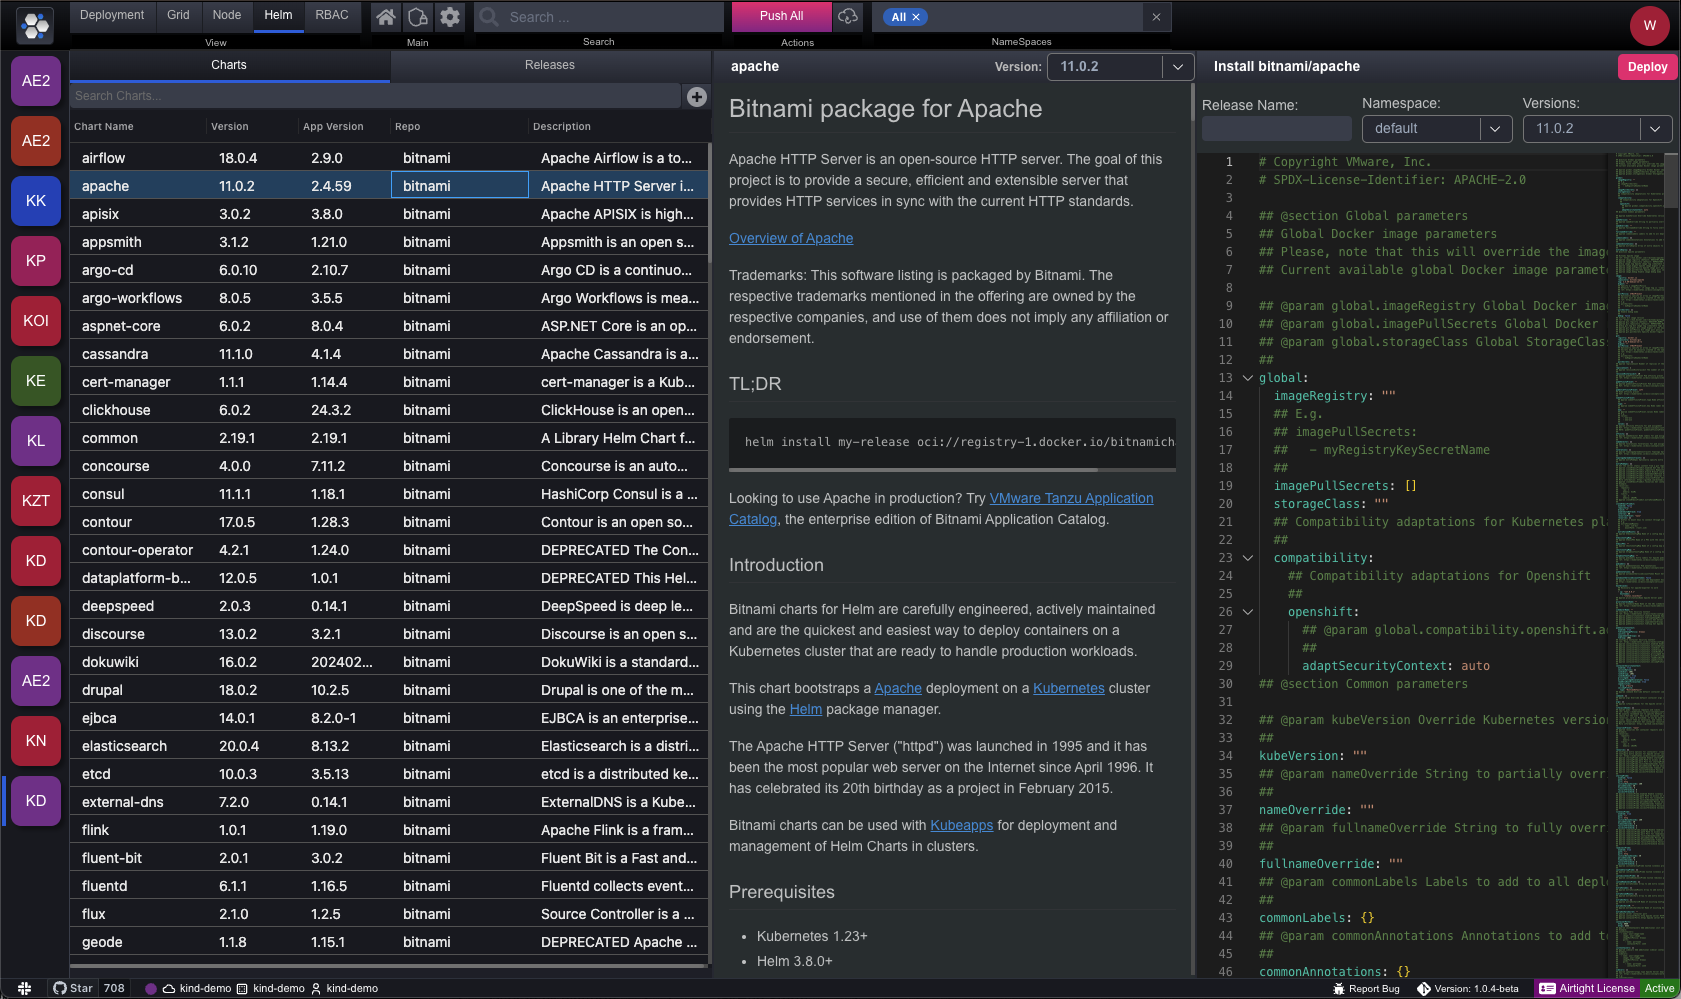This screenshot has width=1681, height=999.
Task: Select the KZT cluster icon in the sidebar
Action: 36,501
